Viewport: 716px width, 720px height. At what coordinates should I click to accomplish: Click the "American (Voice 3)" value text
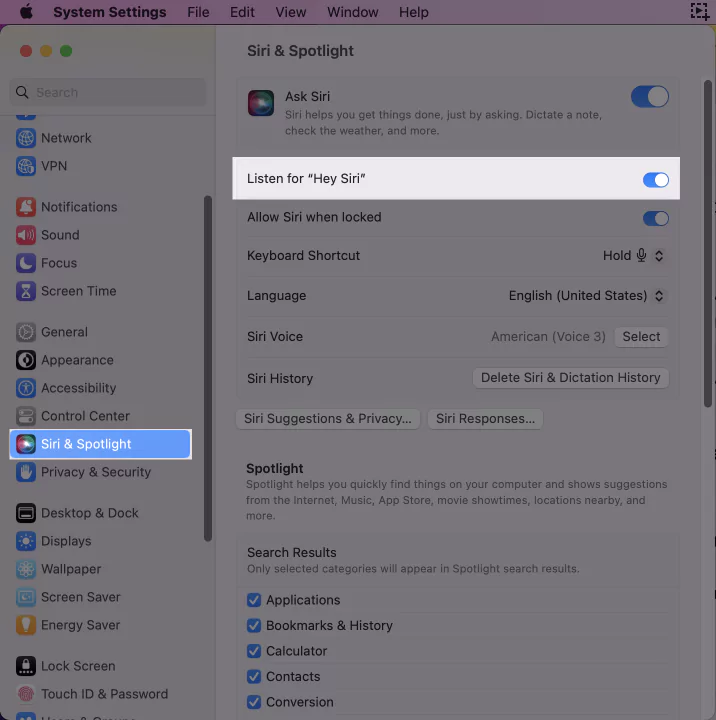(548, 337)
